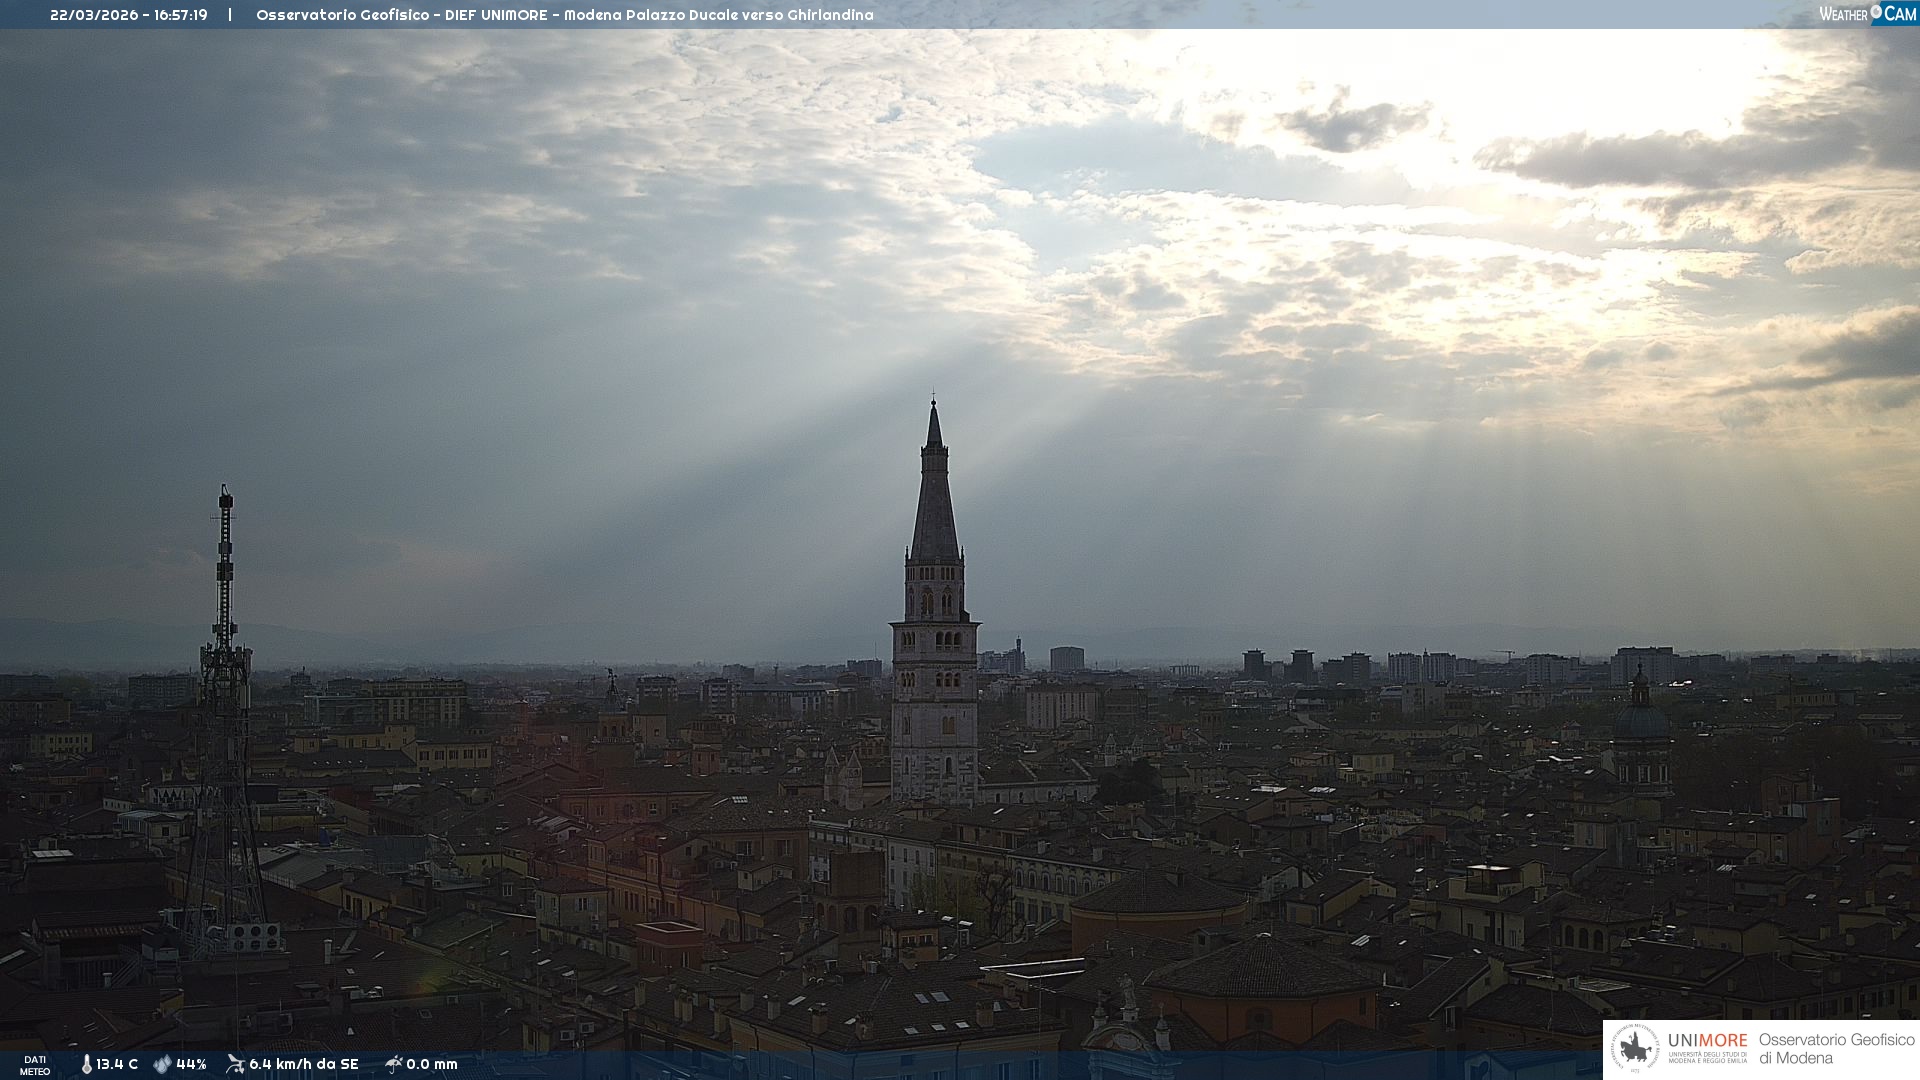Image resolution: width=1920 pixels, height=1080 pixels.
Task: Click the Ghirlandina tower spire in image
Action: coord(935,500)
